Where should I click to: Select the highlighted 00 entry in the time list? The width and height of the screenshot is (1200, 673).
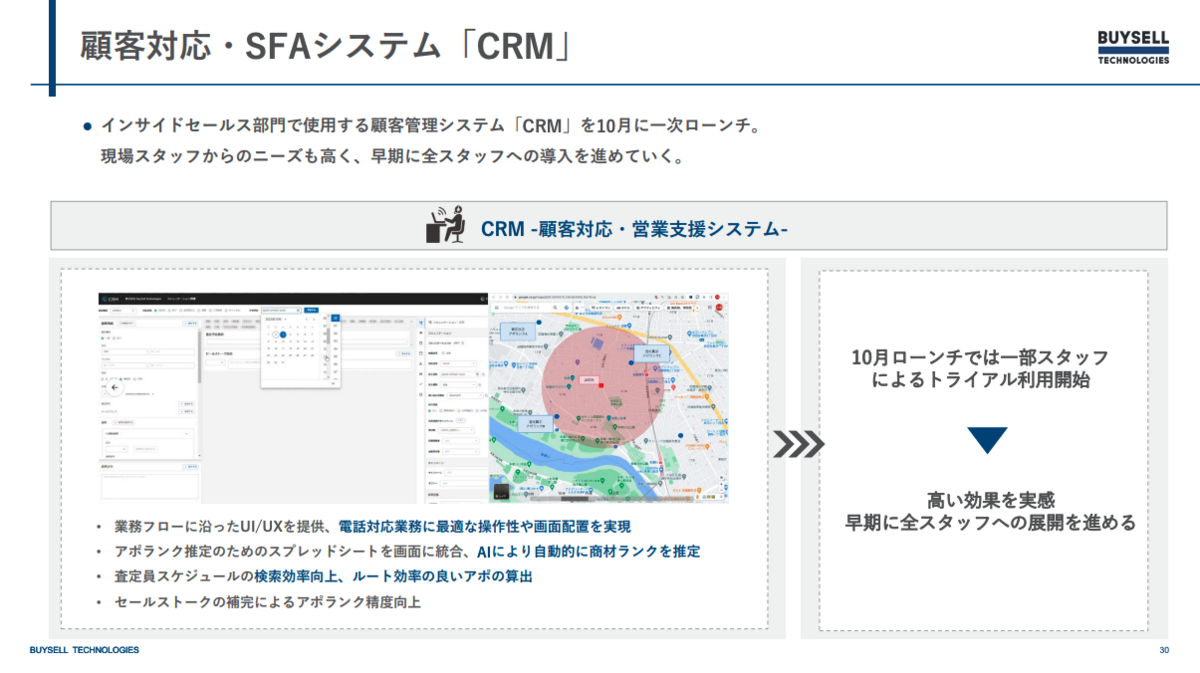335,318
